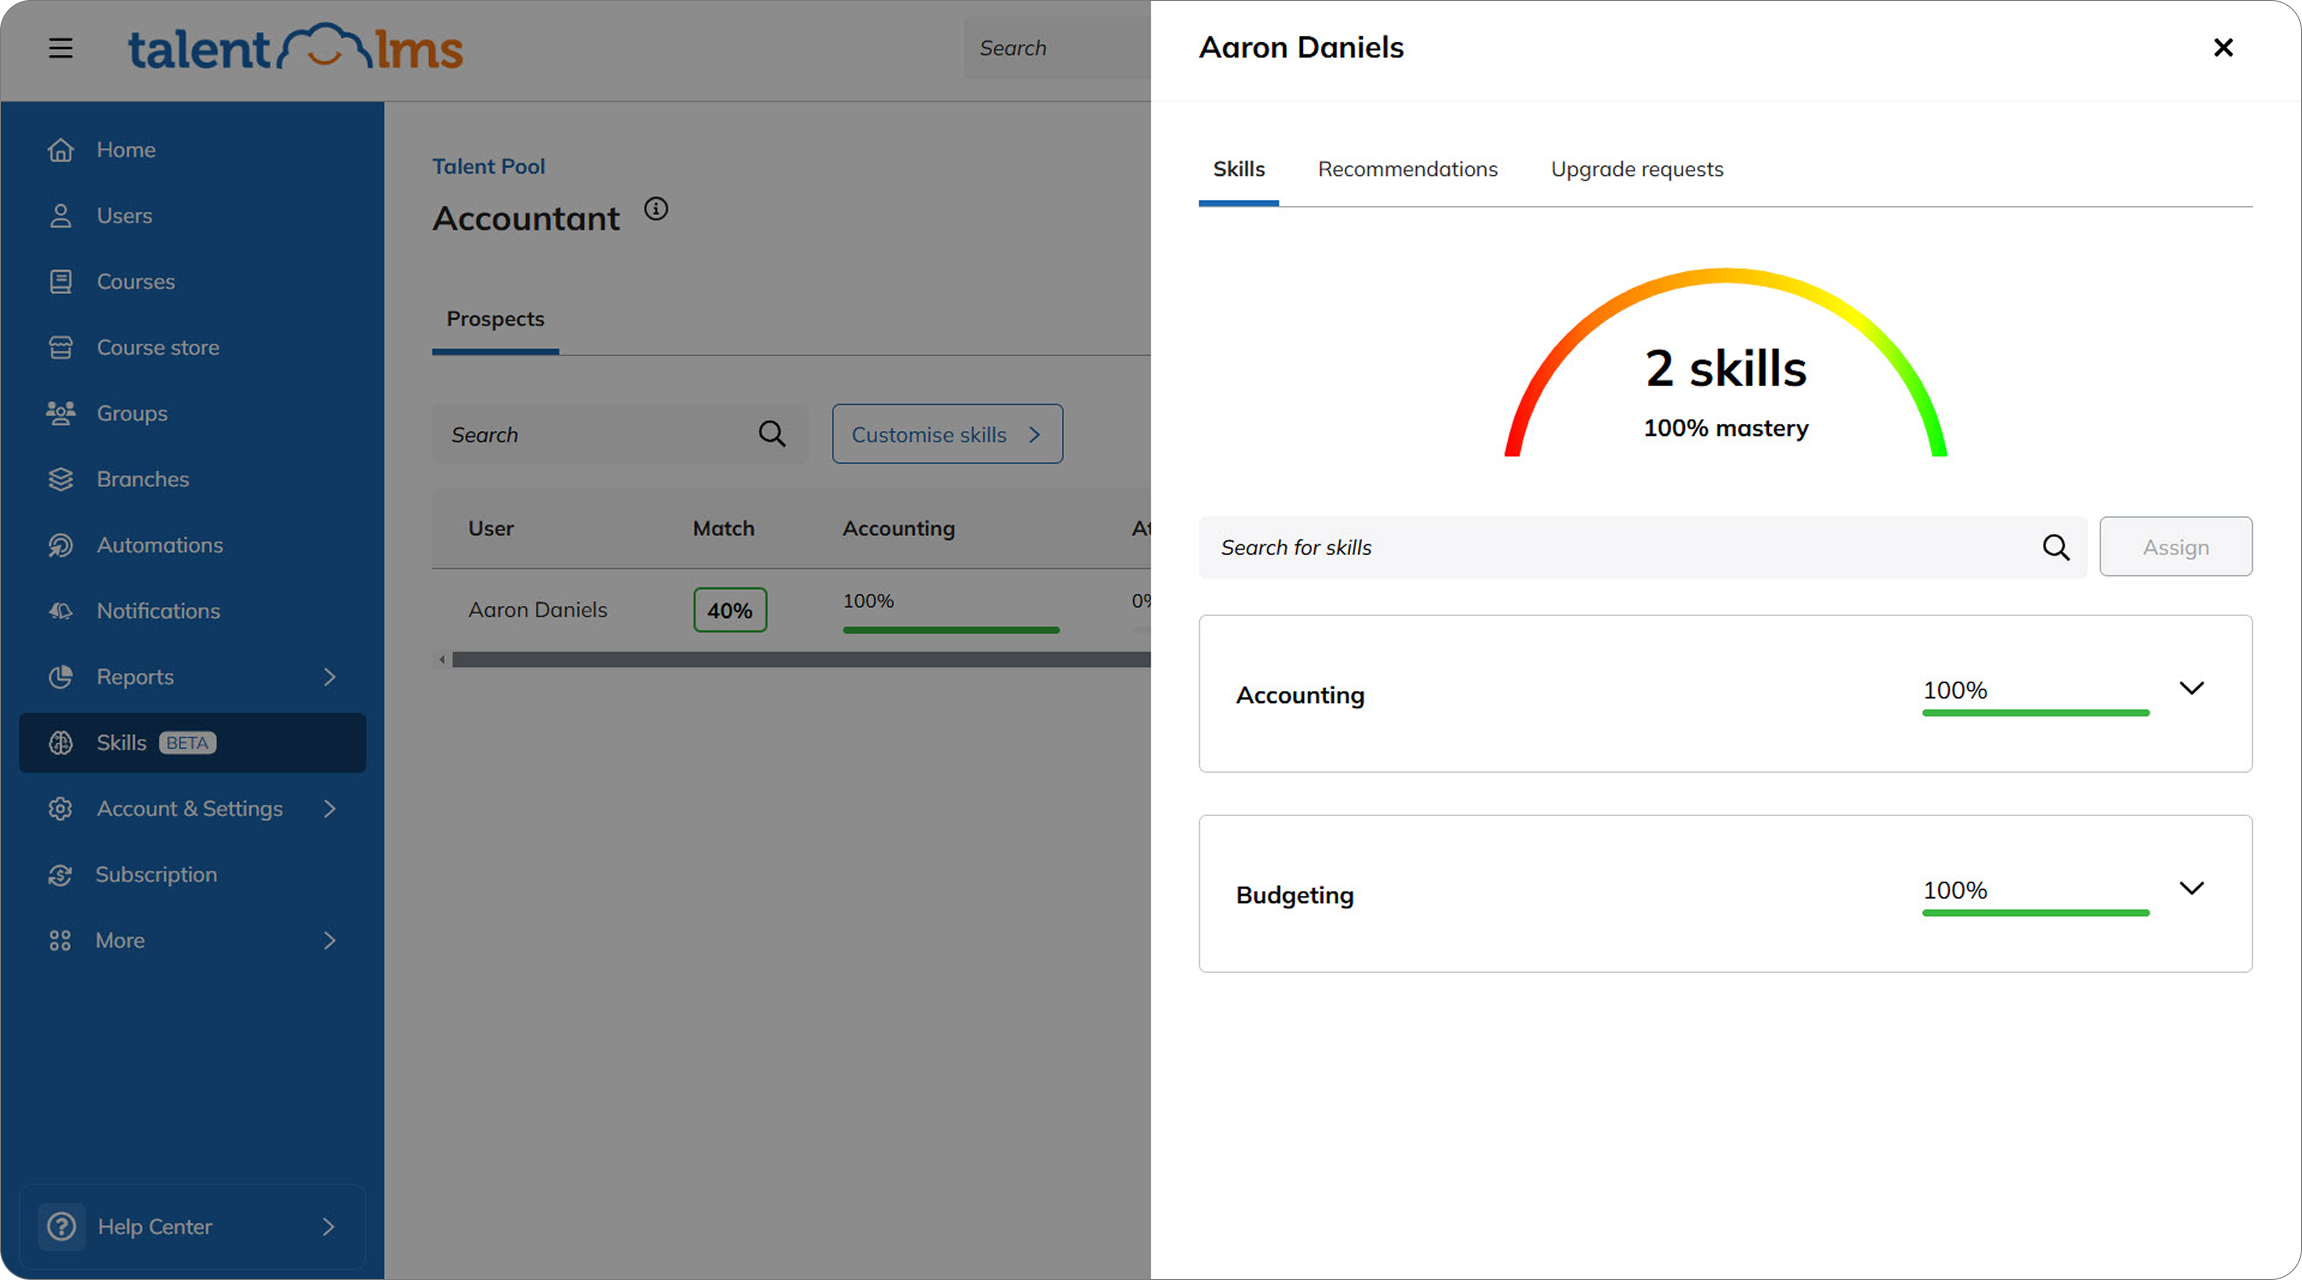Image resolution: width=2302 pixels, height=1280 pixels.
Task: Open the hamburger menu icon
Action: 61,48
